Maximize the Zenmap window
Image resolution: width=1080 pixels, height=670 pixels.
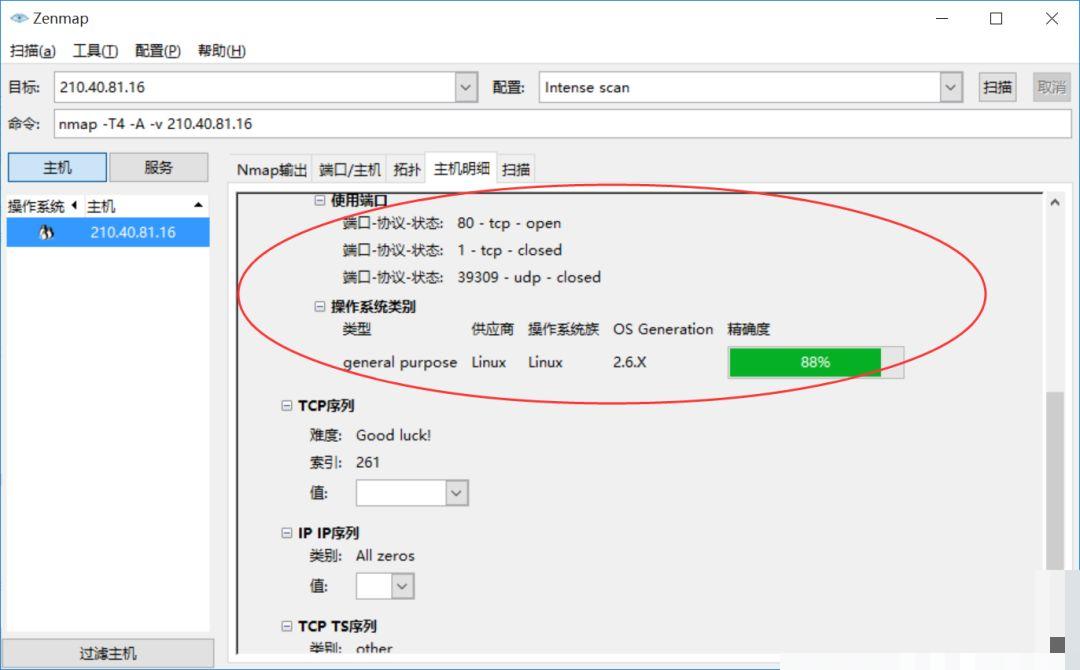[x=996, y=19]
